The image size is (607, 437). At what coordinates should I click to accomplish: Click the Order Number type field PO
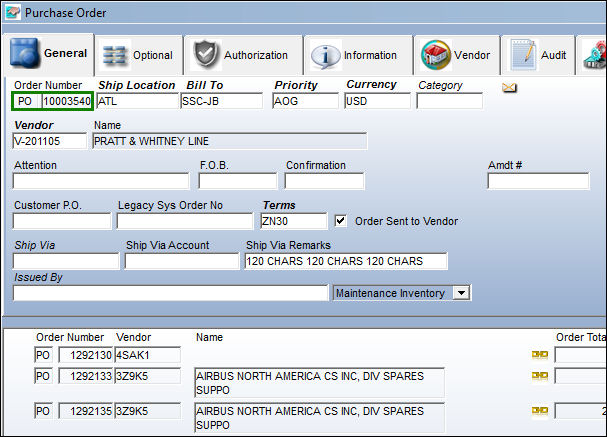[x=26, y=101]
